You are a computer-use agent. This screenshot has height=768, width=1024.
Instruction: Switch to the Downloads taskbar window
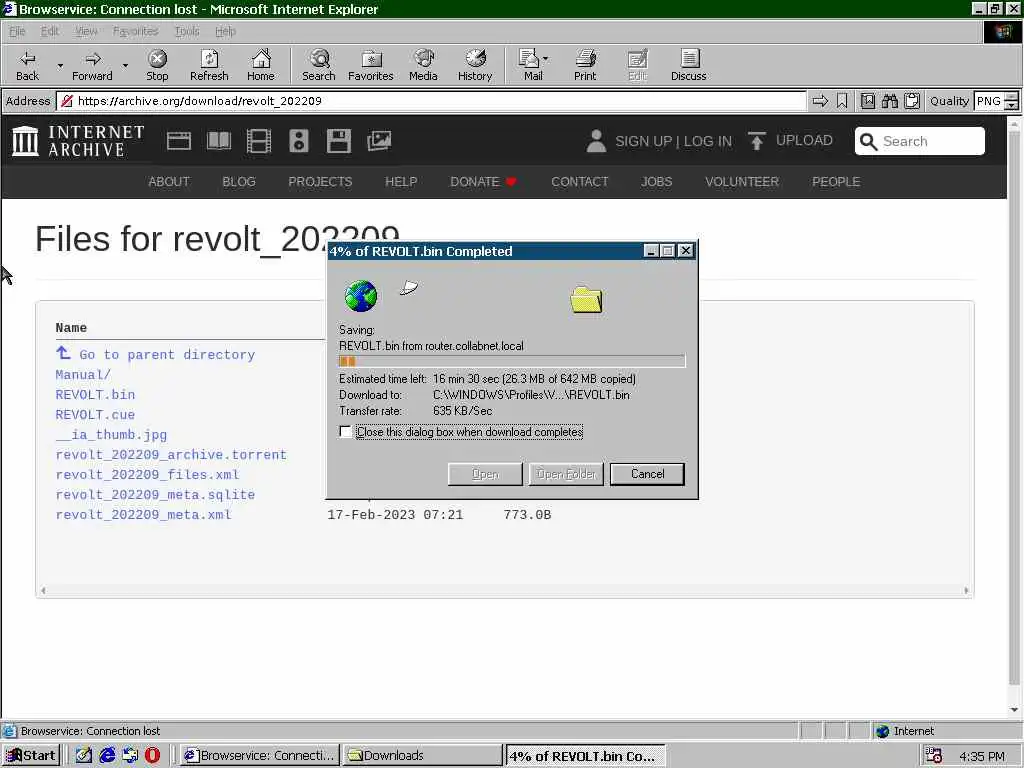point(423,756)
